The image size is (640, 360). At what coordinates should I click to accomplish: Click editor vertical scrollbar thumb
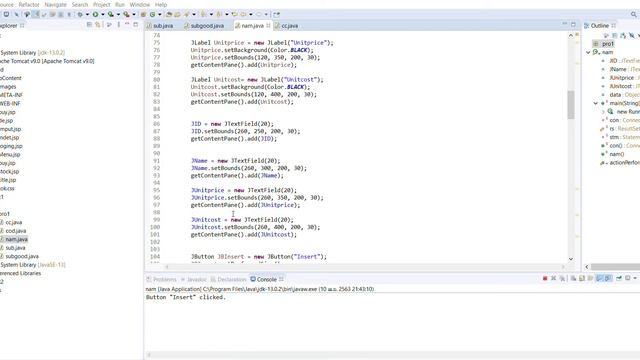[571, 105]
